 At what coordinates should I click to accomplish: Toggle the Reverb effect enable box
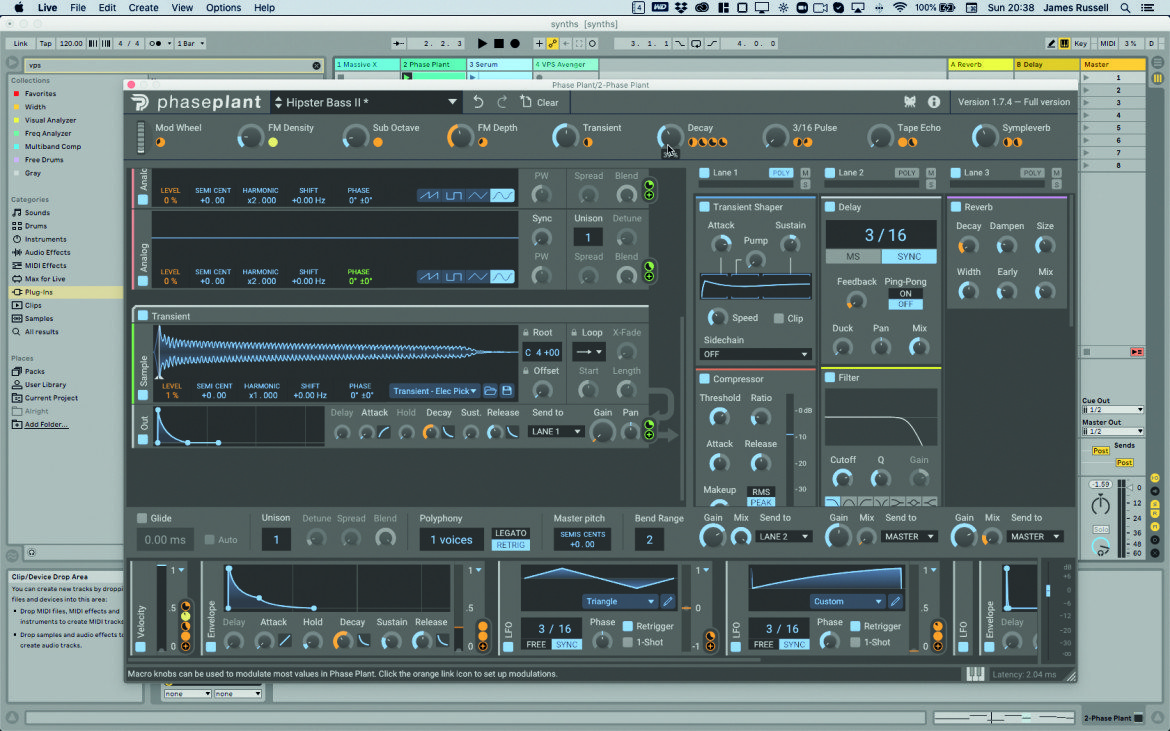(956, 207)
